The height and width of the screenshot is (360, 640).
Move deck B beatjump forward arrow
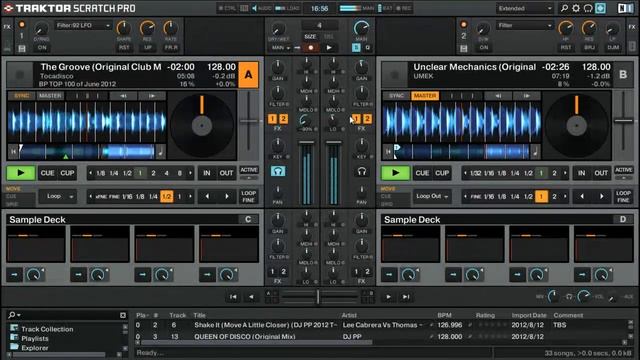(x=602, y=196)
